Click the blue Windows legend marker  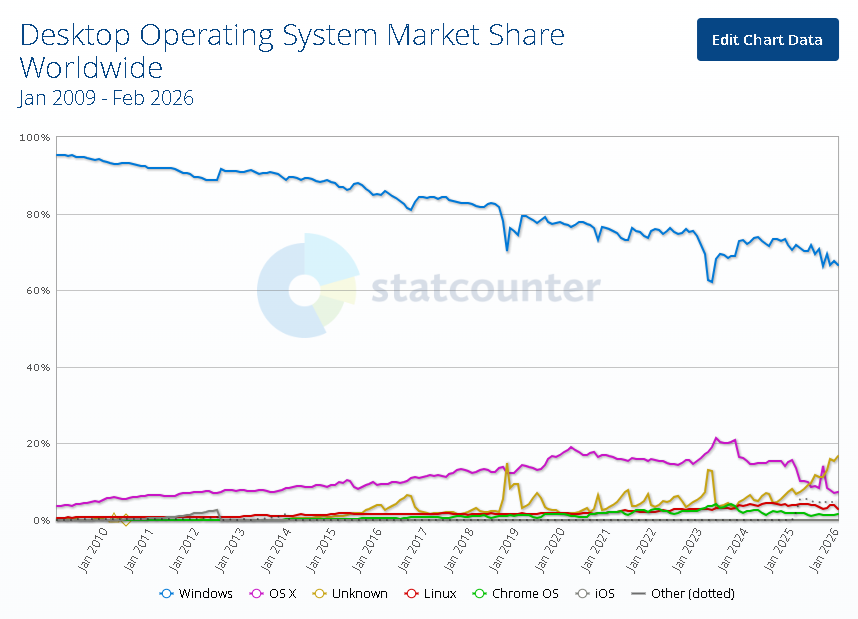coord(167,594)
